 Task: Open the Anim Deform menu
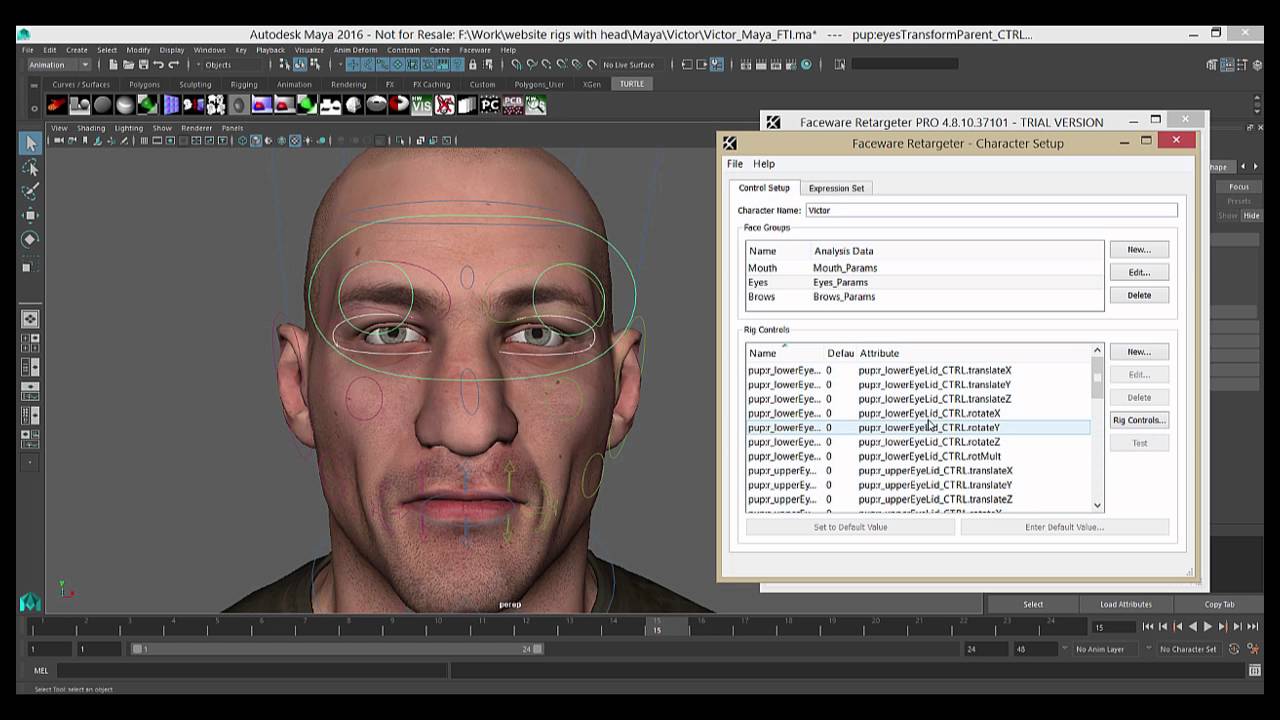click(x=355, y=50)
